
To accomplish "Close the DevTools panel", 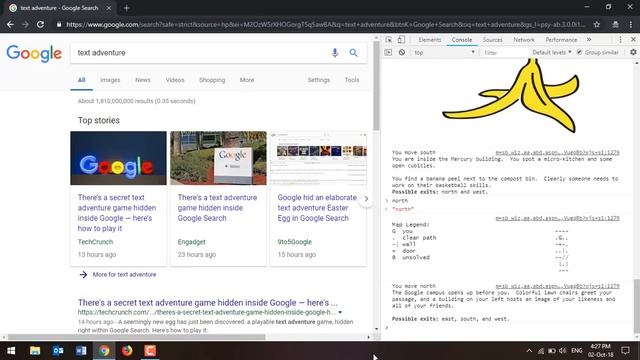I will [633, 40].
